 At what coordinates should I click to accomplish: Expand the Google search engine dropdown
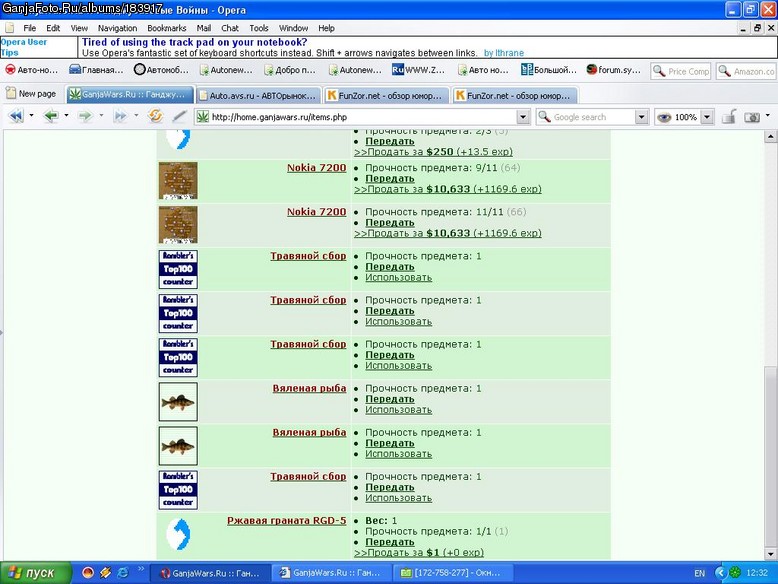click(x=641, y=117)
